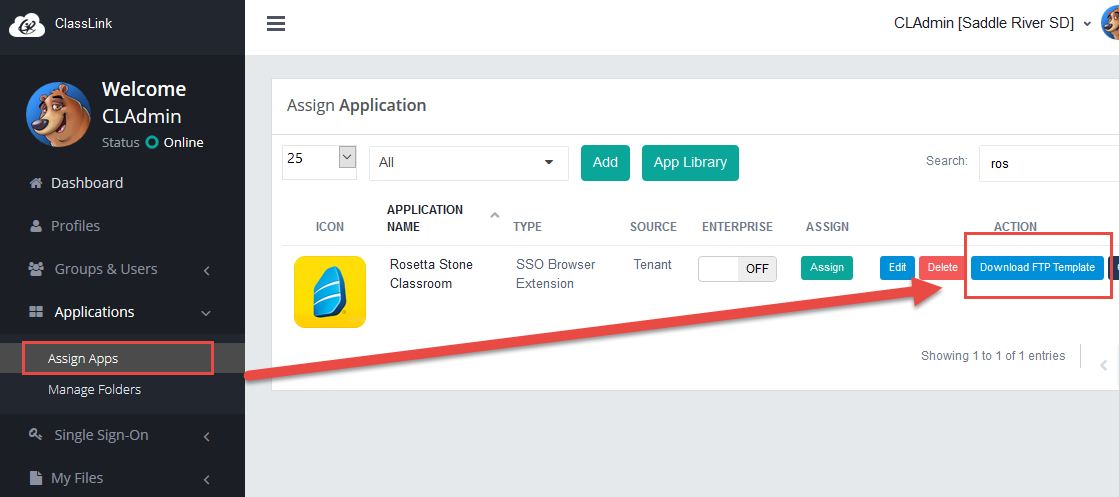Viewport: 1119px width, 497px height.
Task: Click the green Online status indicator
Action: click(x=151, y=142)
